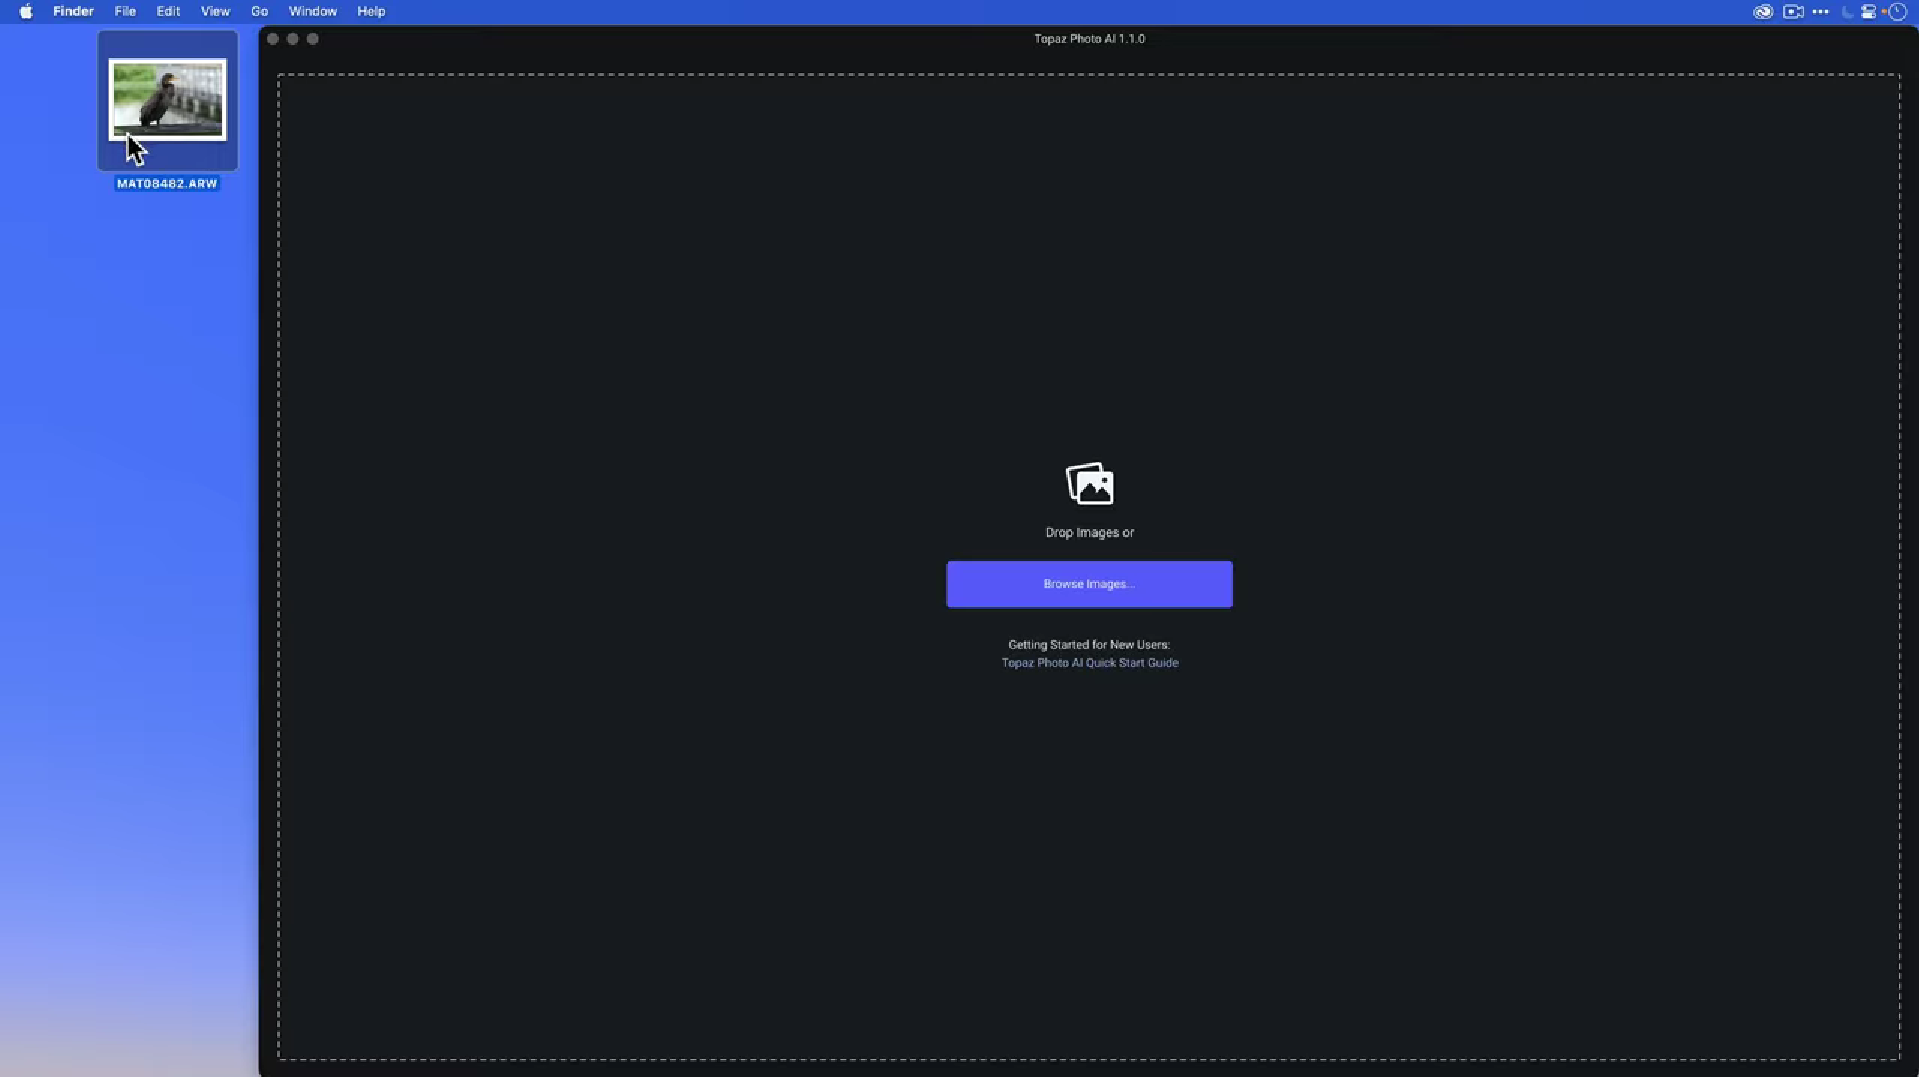Click the Browse Images button
Image resolution: width=1919 pixels, height=1077 pixels.
click(1089, 584)
